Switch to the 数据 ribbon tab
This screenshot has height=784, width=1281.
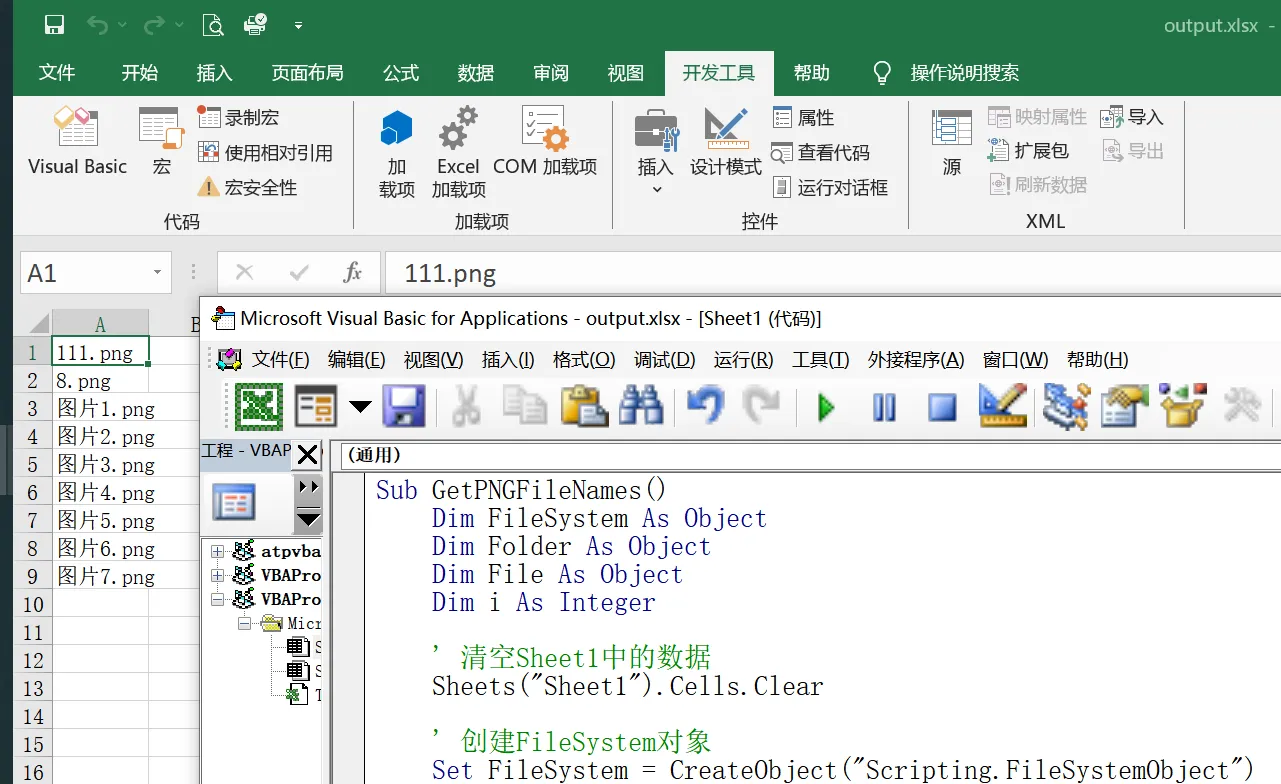pyautogui.click(x=476, y=73)
